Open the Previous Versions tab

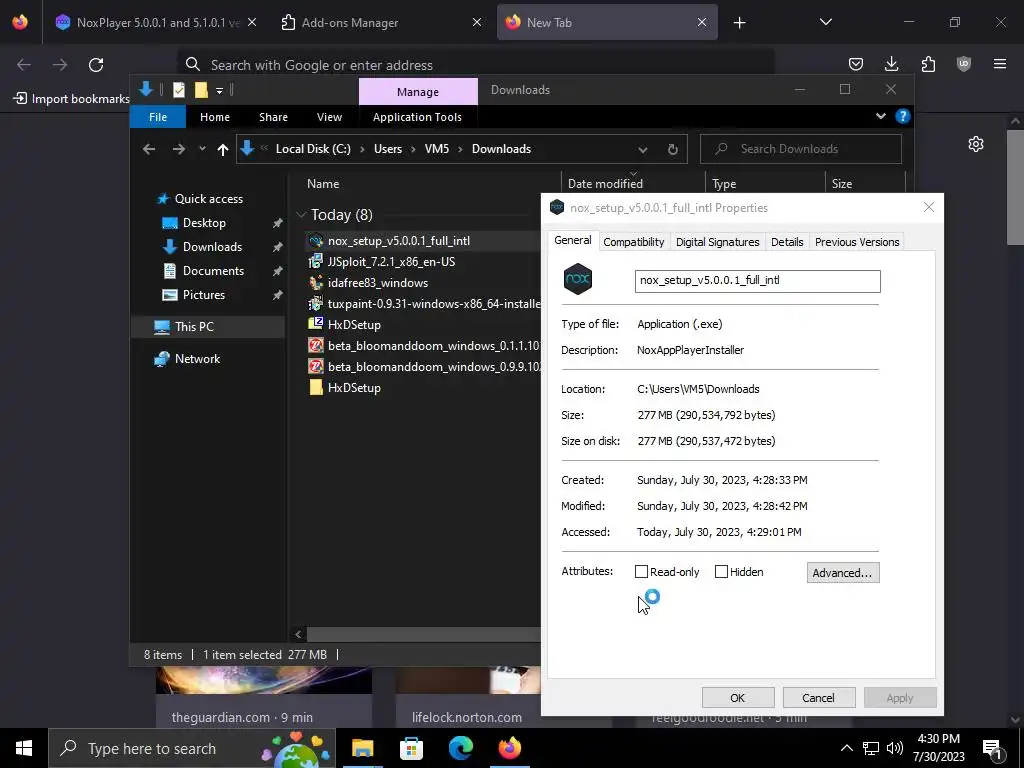(857, 242)
